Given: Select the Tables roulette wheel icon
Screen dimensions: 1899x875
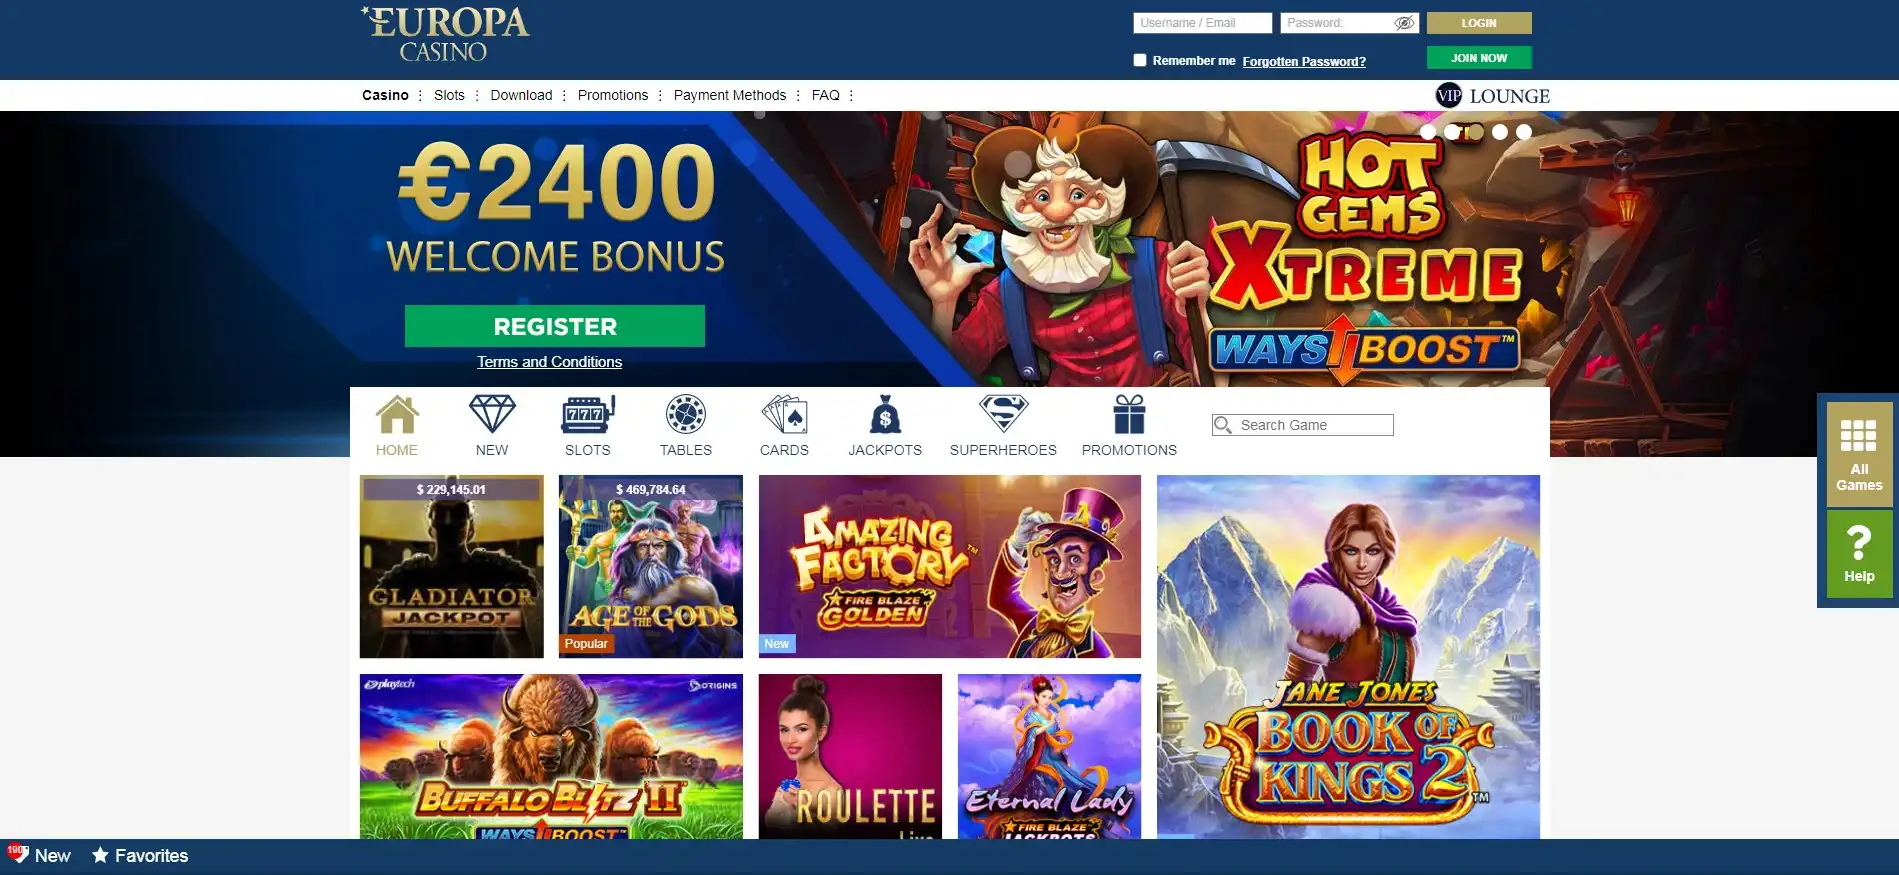Looking at the screenshot, I should point(686,414).
